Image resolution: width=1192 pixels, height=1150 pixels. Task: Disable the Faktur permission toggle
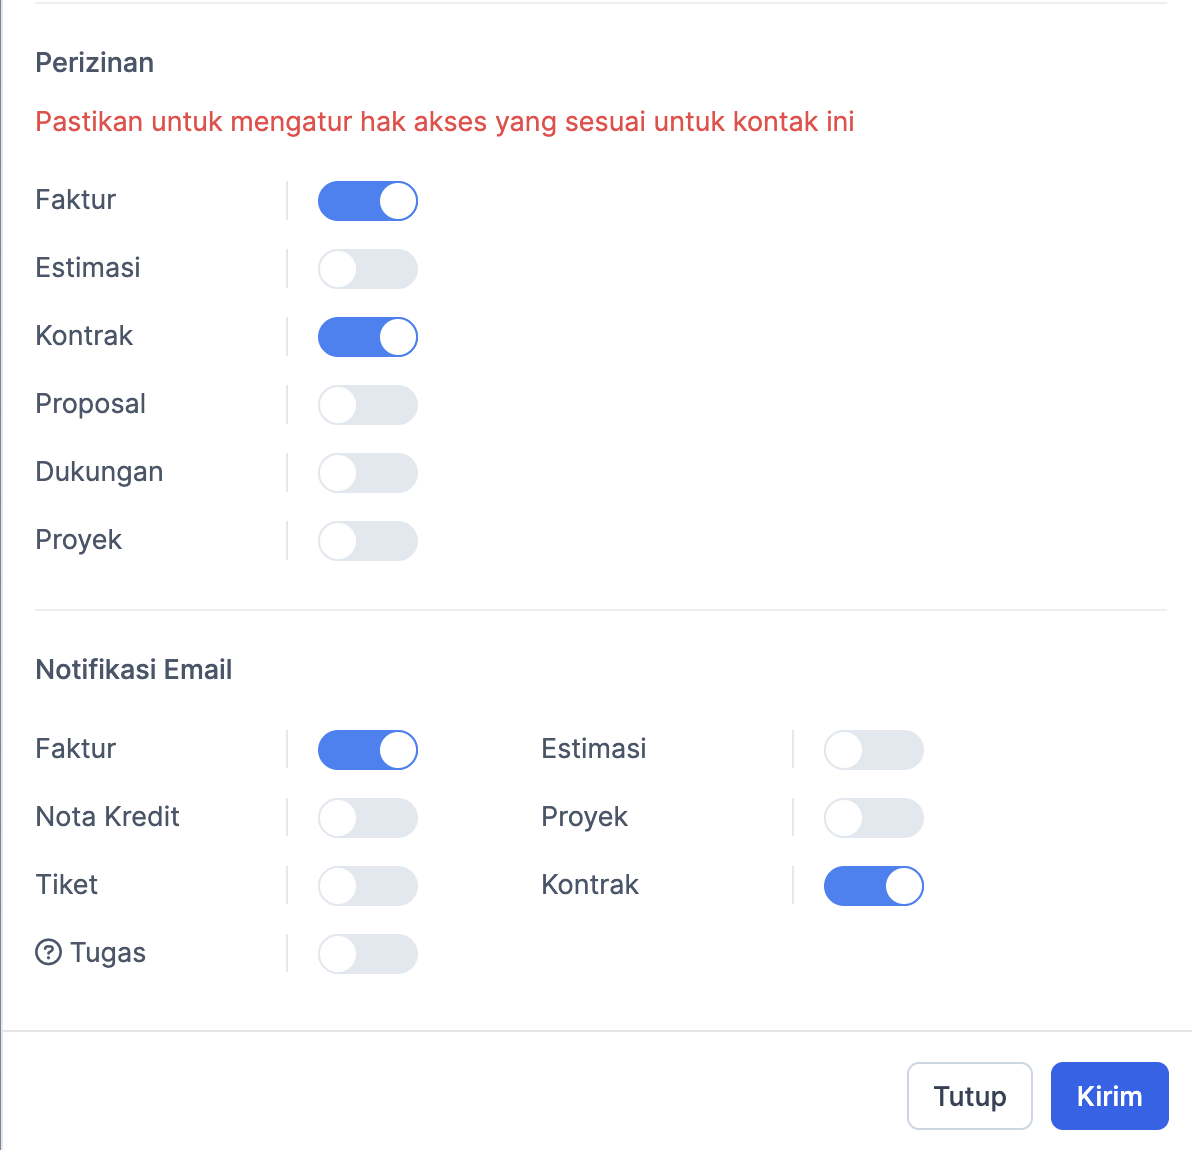click(368, 201)
